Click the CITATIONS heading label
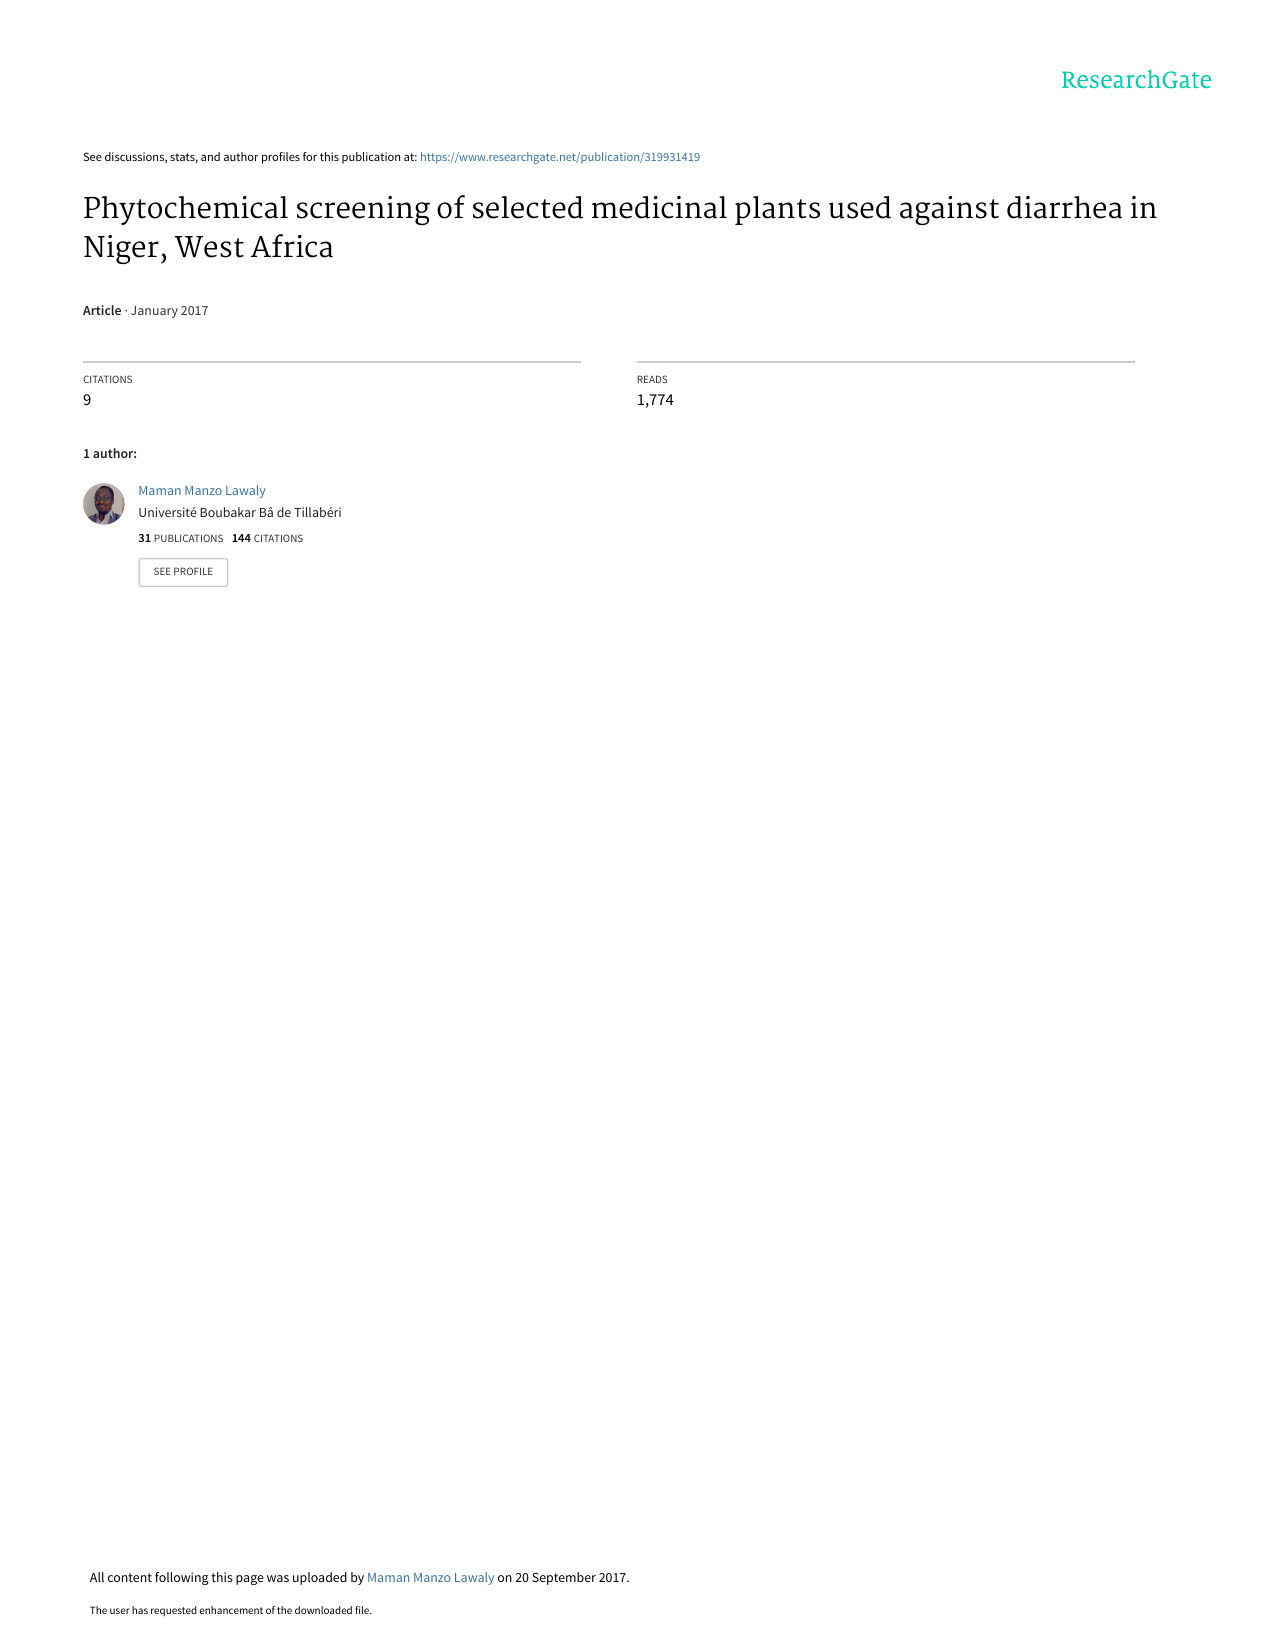Screen dimensions: 1275x1650 point(108,380)
